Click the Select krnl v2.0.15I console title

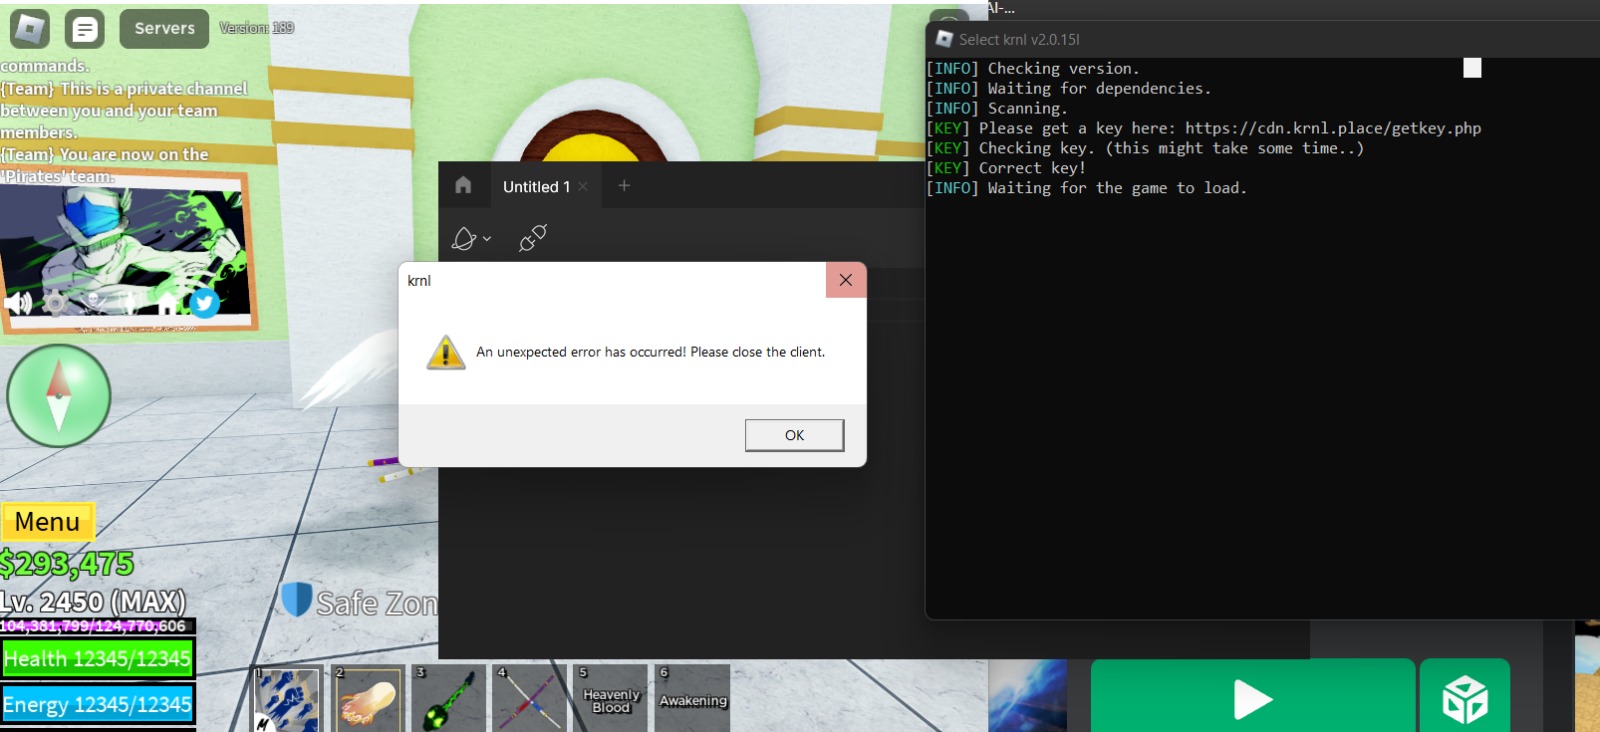coord(1019,40)
